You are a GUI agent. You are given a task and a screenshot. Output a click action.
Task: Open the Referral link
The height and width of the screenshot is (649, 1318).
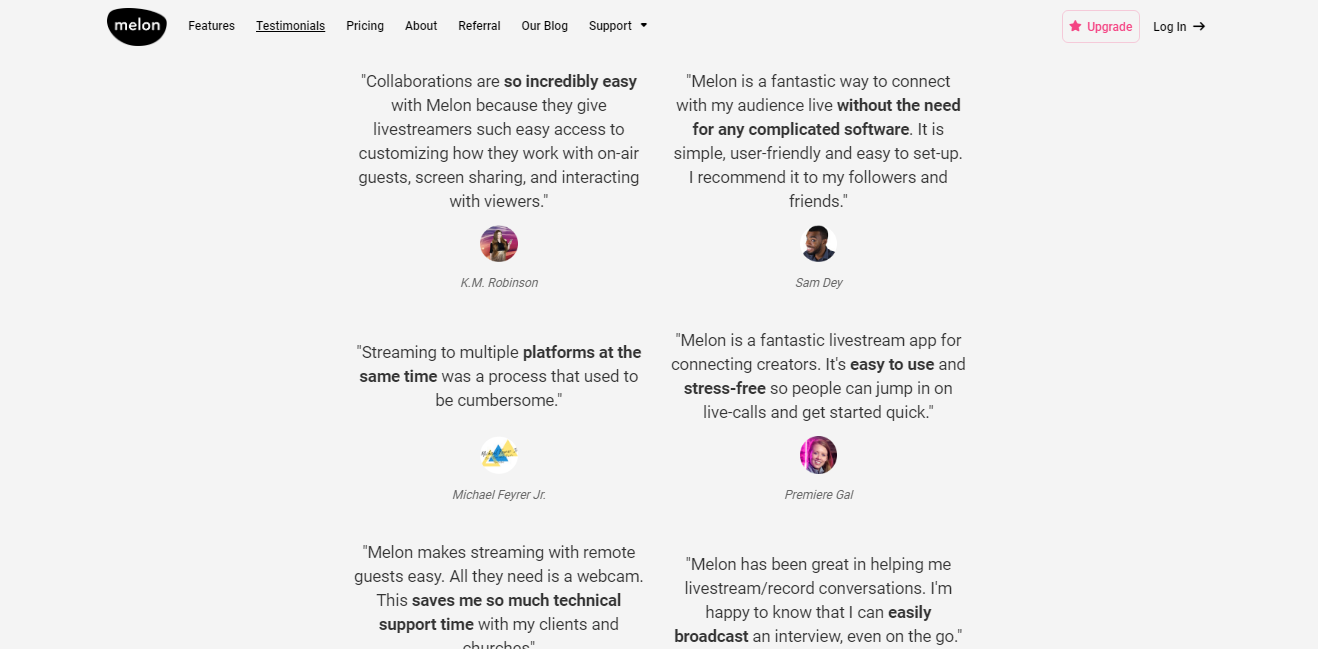(479, 26)
